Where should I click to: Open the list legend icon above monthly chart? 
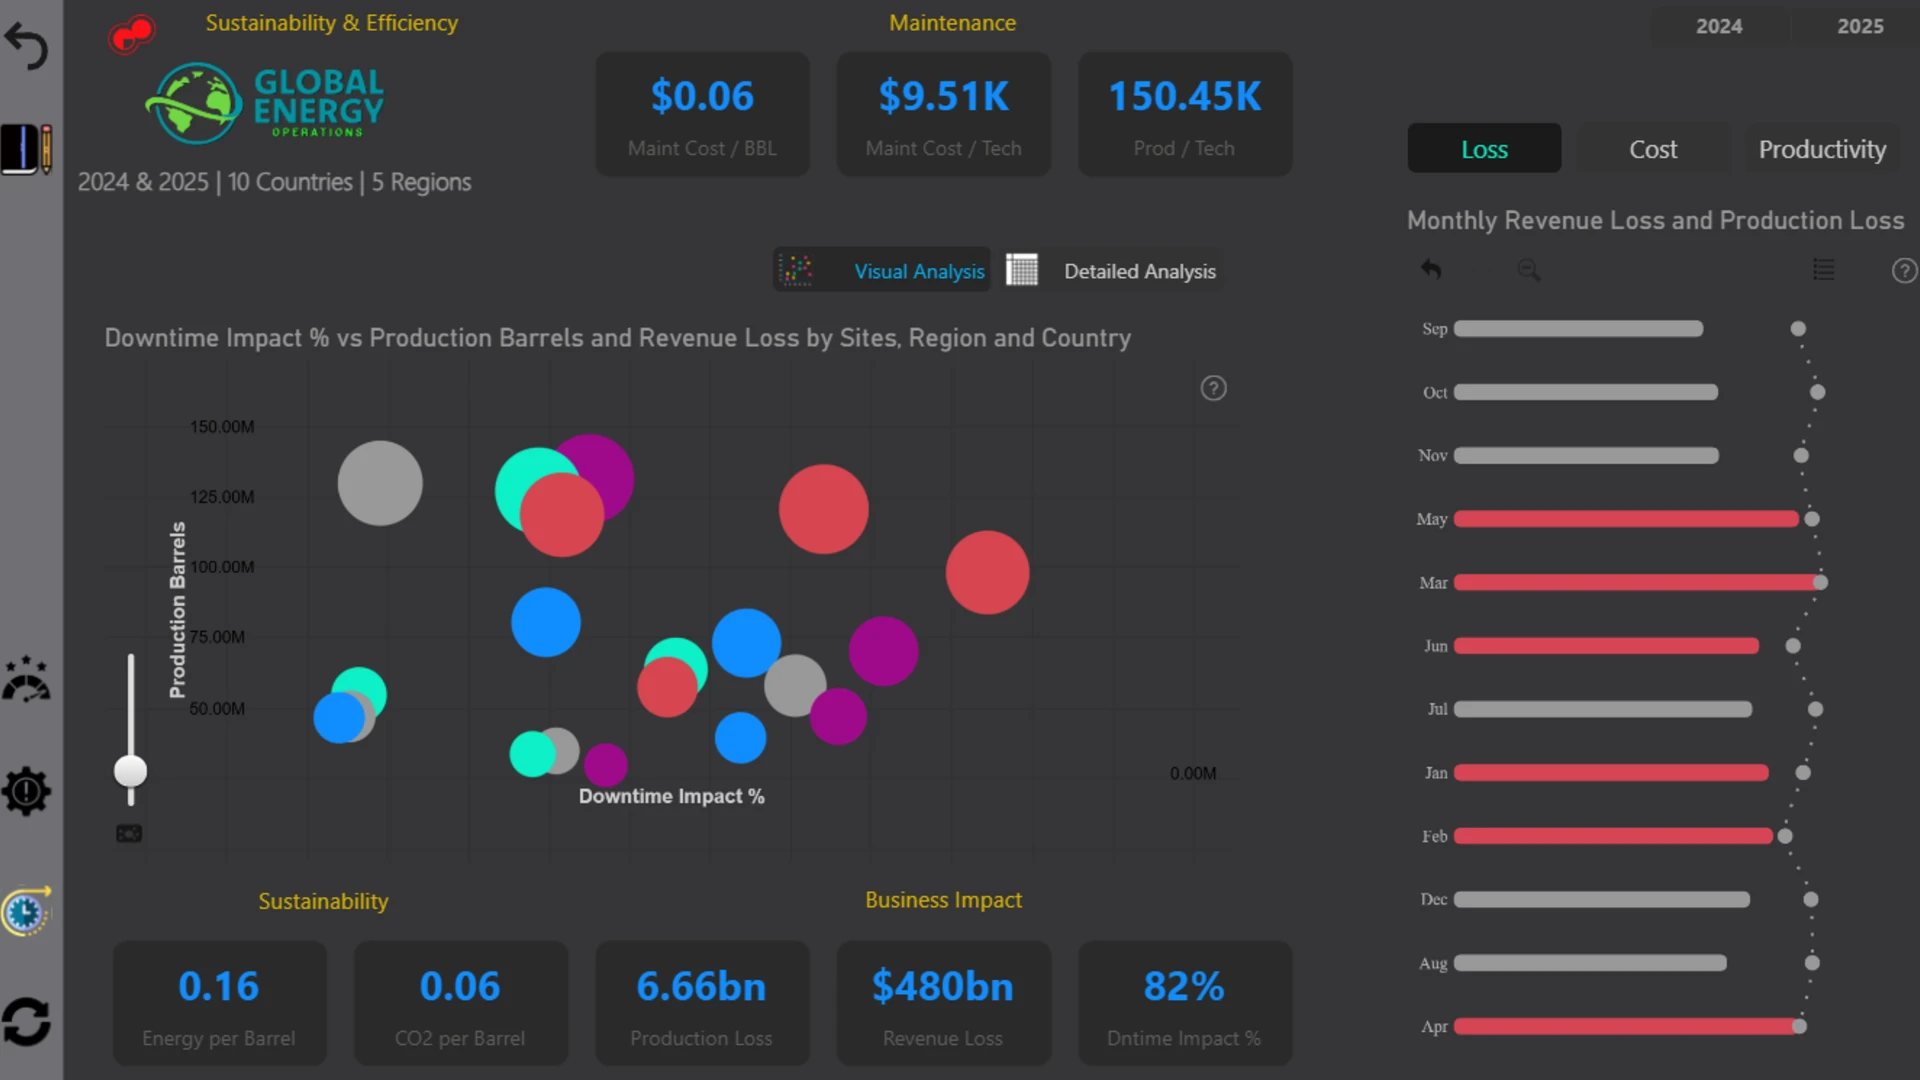(x=1824, y=270)
